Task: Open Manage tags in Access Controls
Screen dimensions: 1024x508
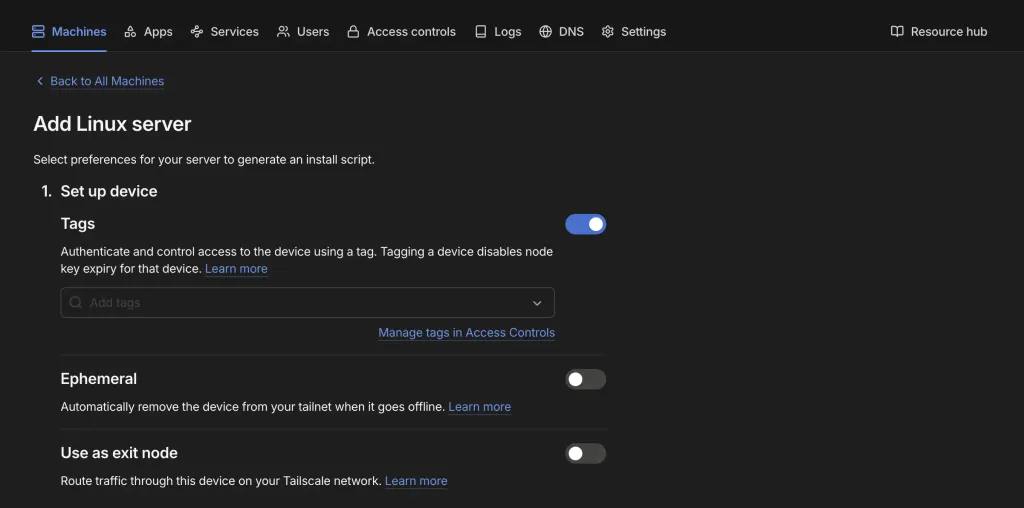Action: (467, 332)
